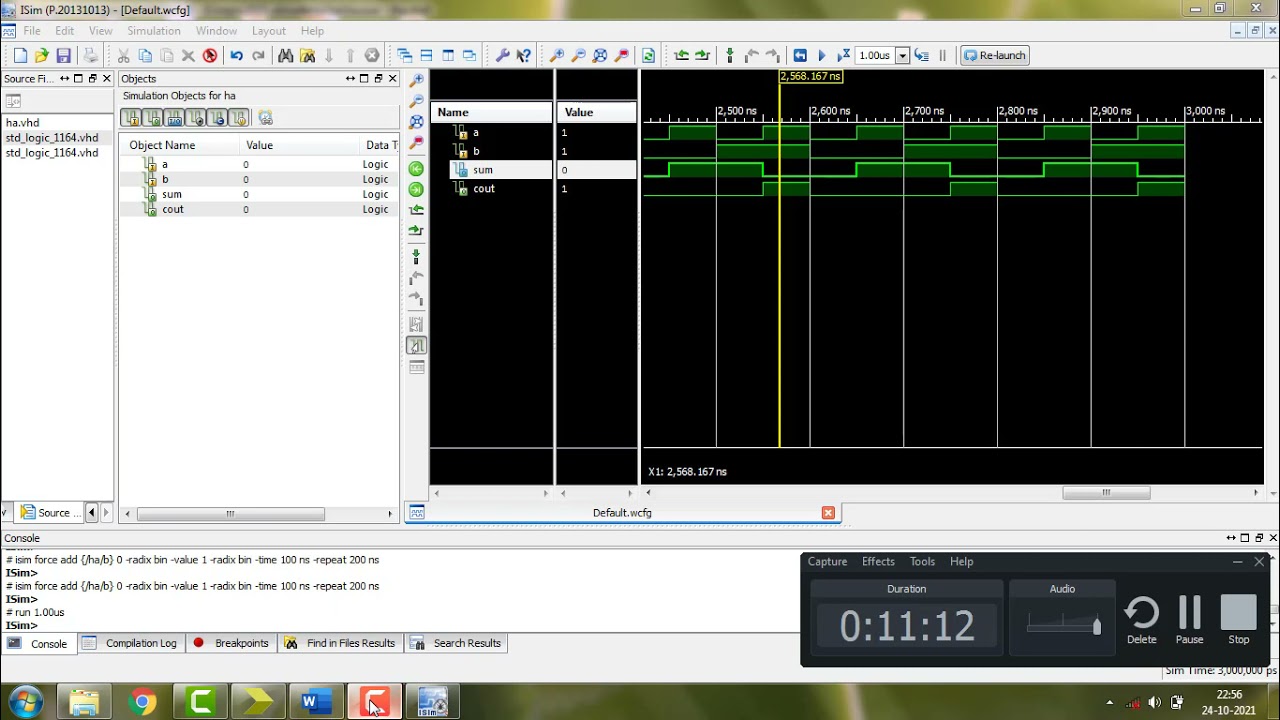Go to previous transition in top toolbar
The width and height of the screenshot is (1280, 720).
tap(682, 56)
